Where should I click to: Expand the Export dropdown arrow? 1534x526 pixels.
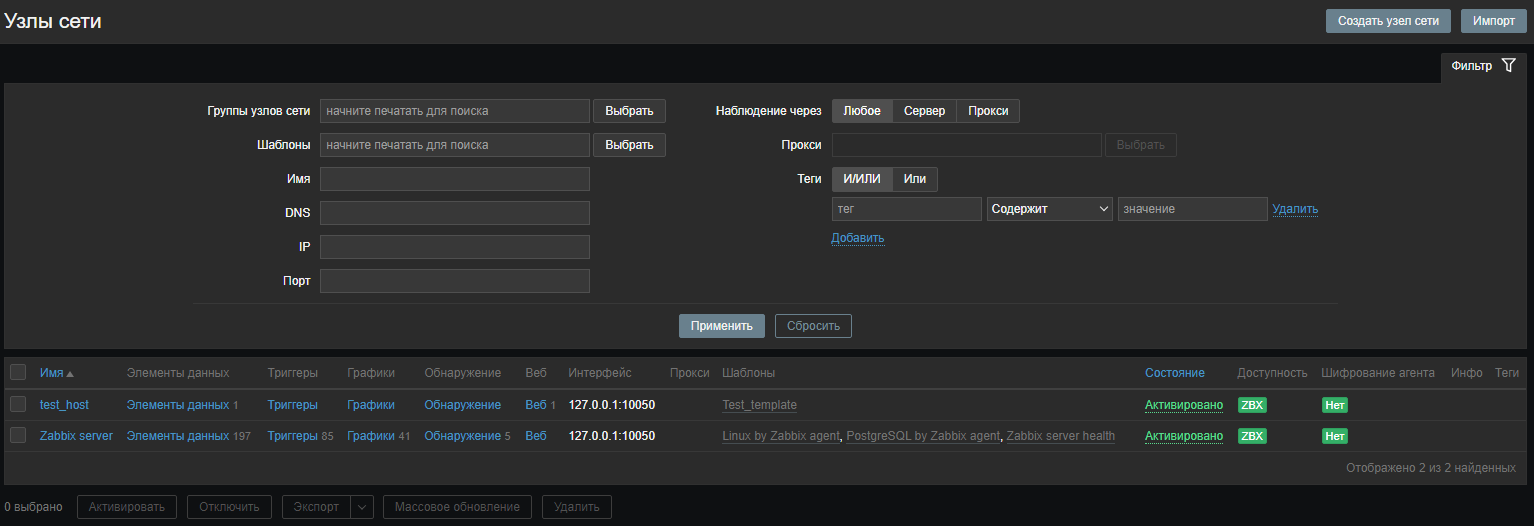pyautogui.click(x=363, y=507)
